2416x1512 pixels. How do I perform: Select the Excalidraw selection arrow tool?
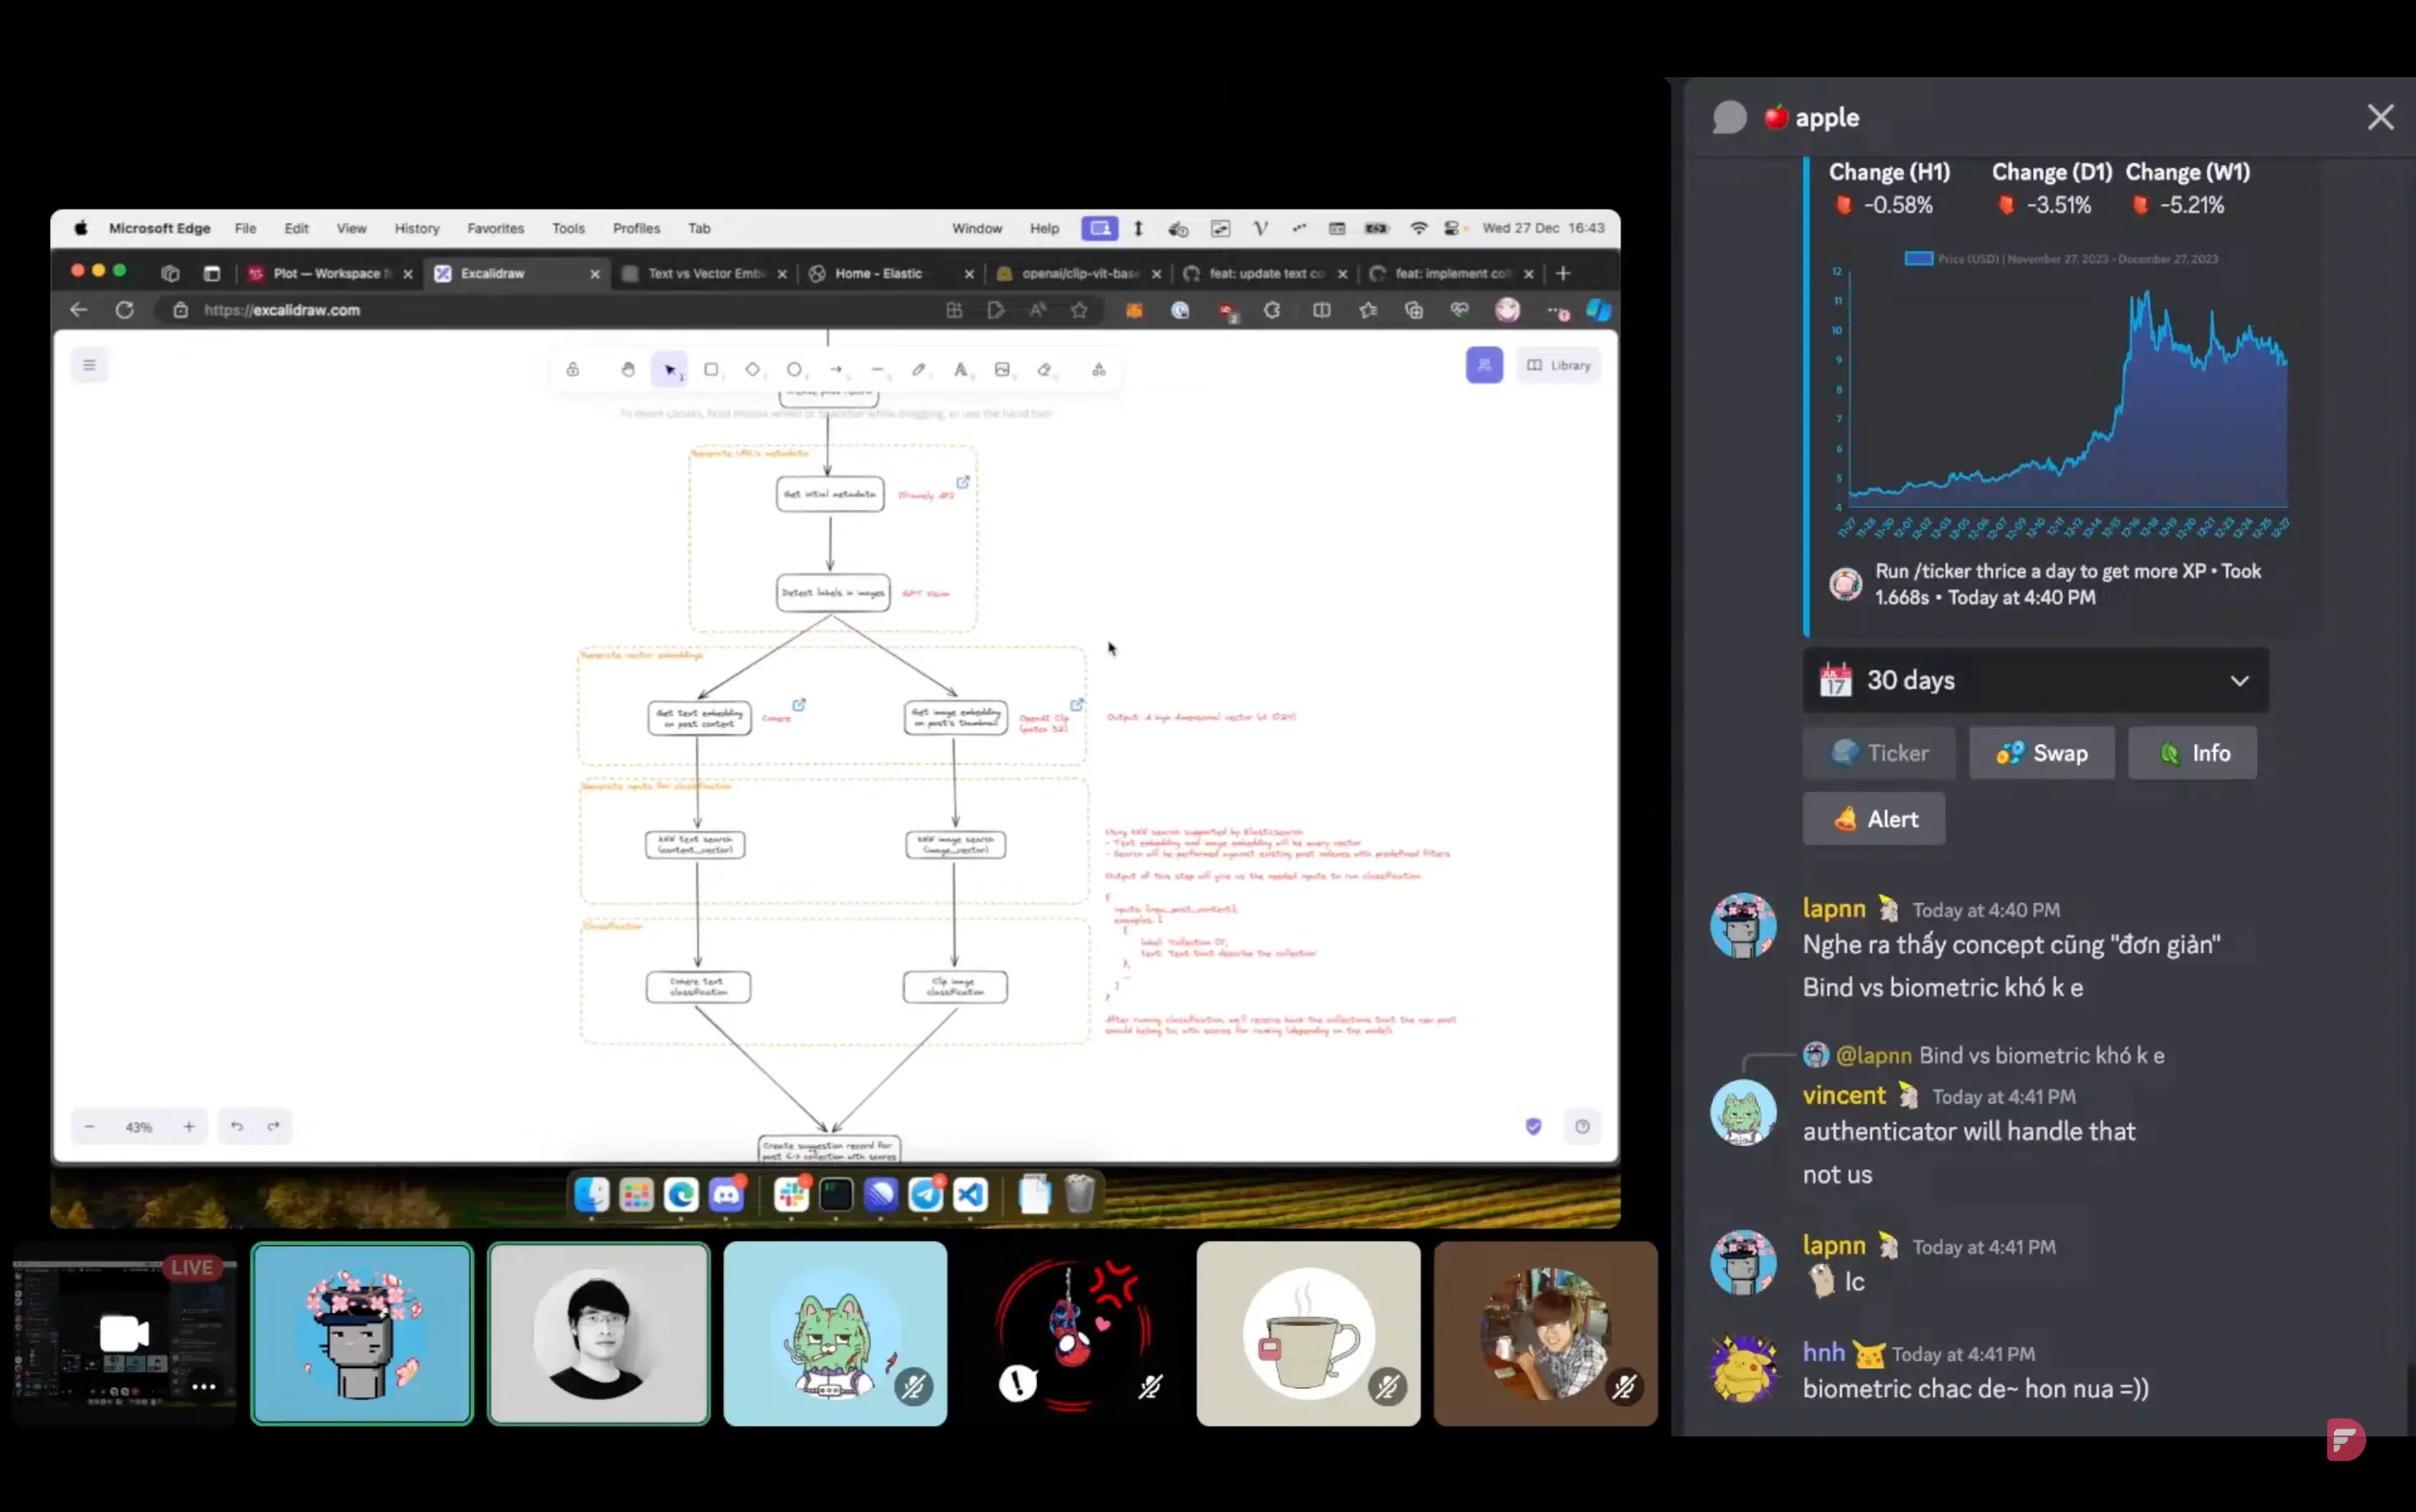669,369
